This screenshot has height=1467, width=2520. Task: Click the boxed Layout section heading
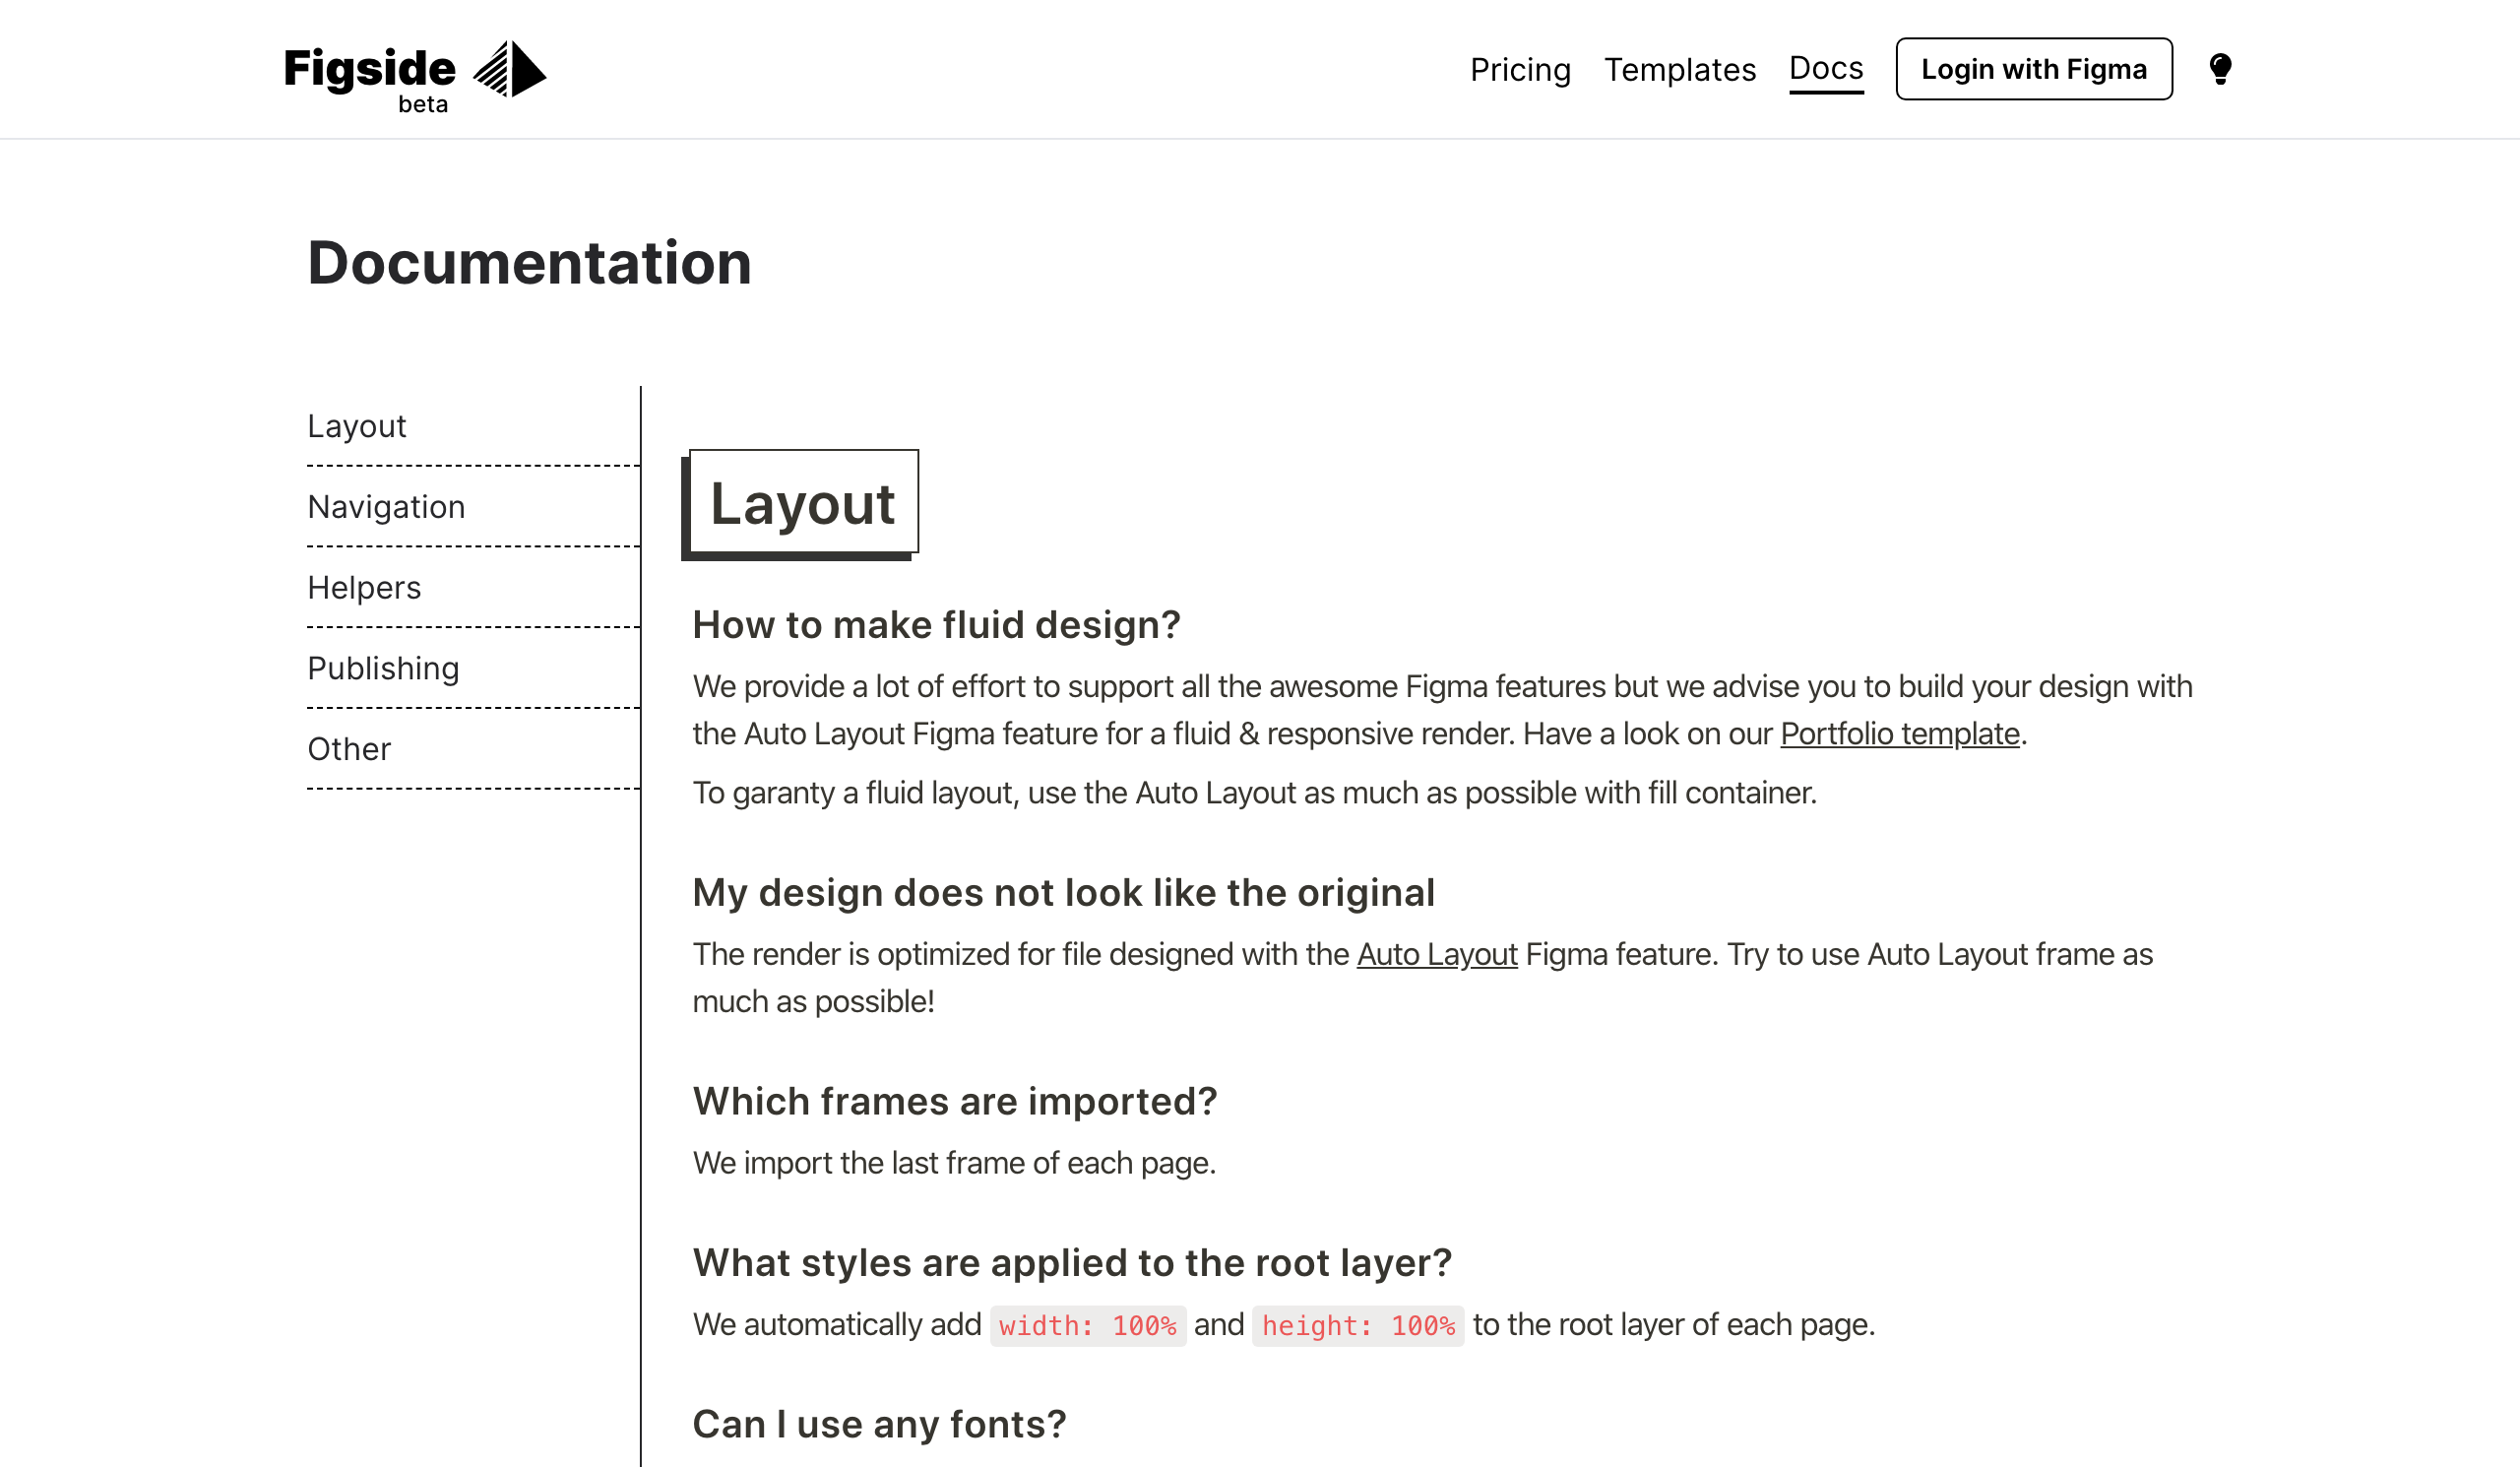click(x=803, y=503)
